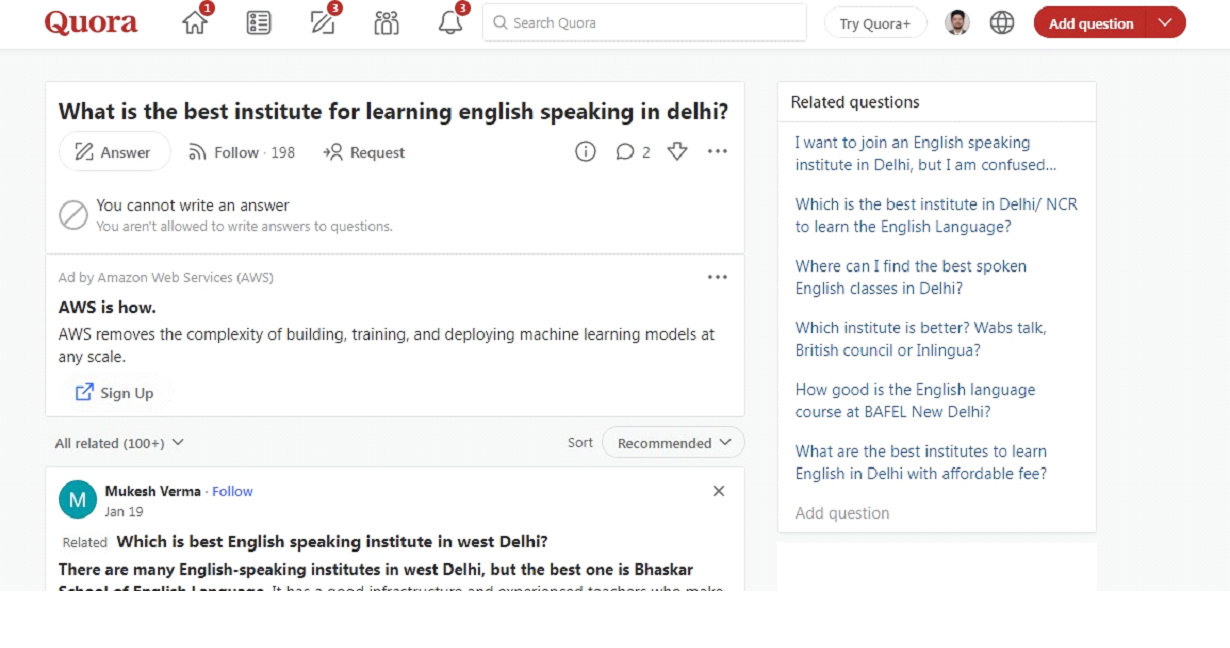
Task: View question info icon
Action: click(x=585, y=152)
